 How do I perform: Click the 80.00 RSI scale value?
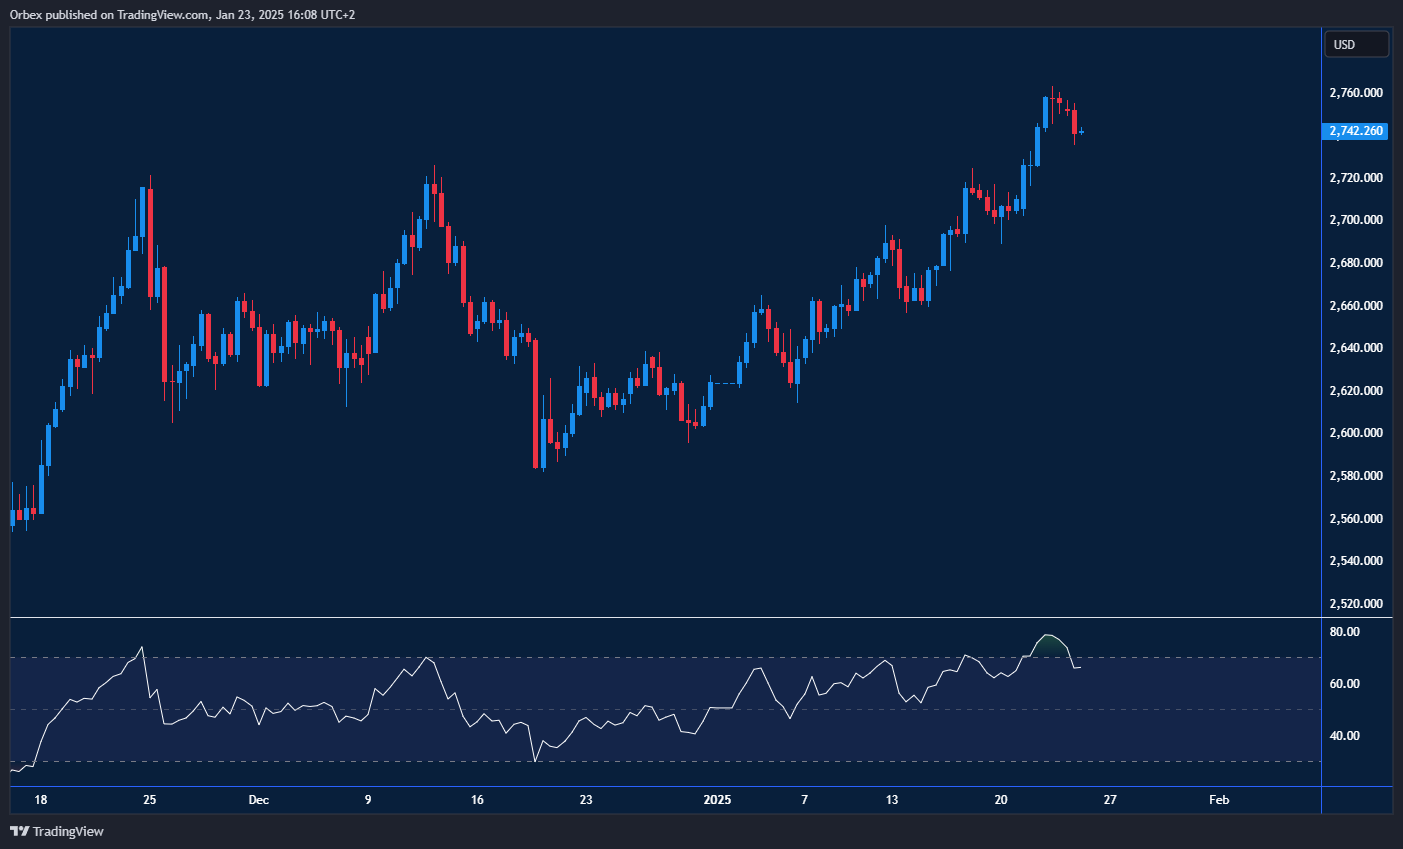coord(1343,631)
